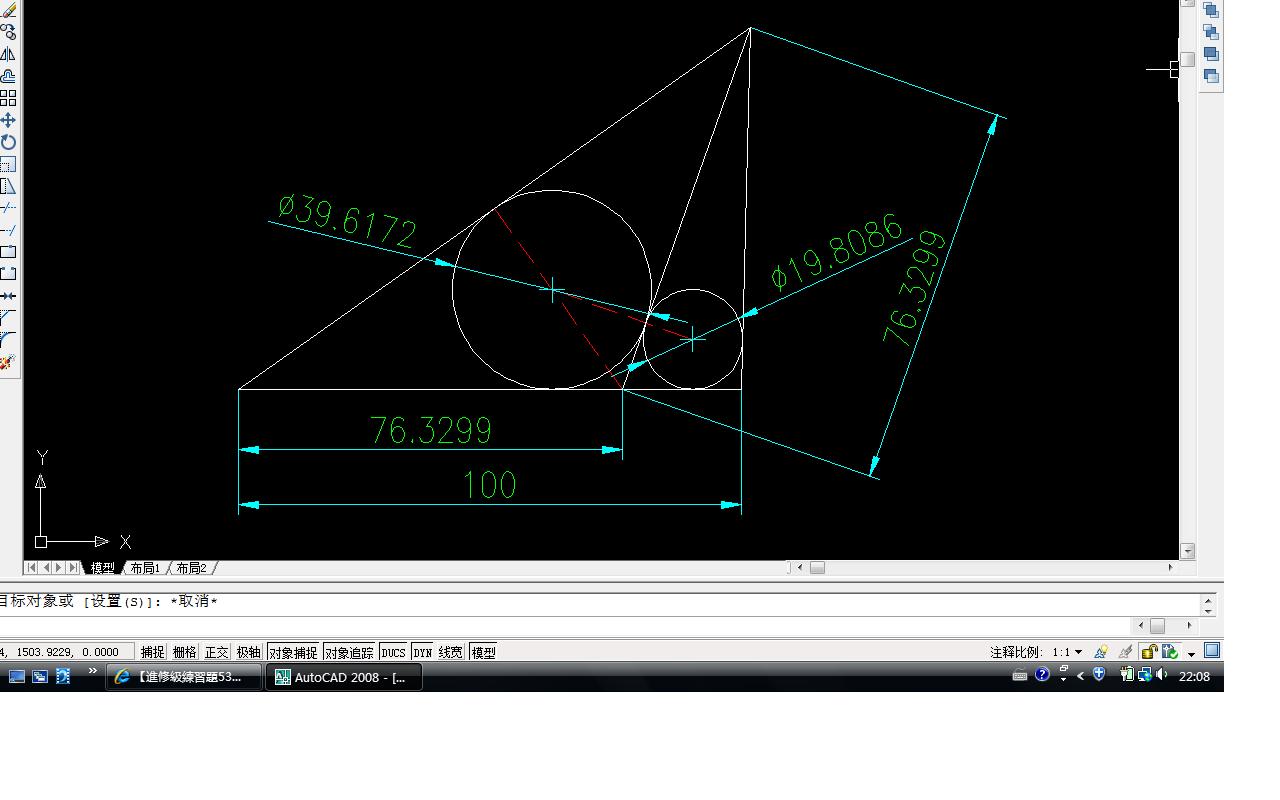Select the Break tool
Image resolution: width=1280 pixels, height=800 pixels.
click(8, 274)
